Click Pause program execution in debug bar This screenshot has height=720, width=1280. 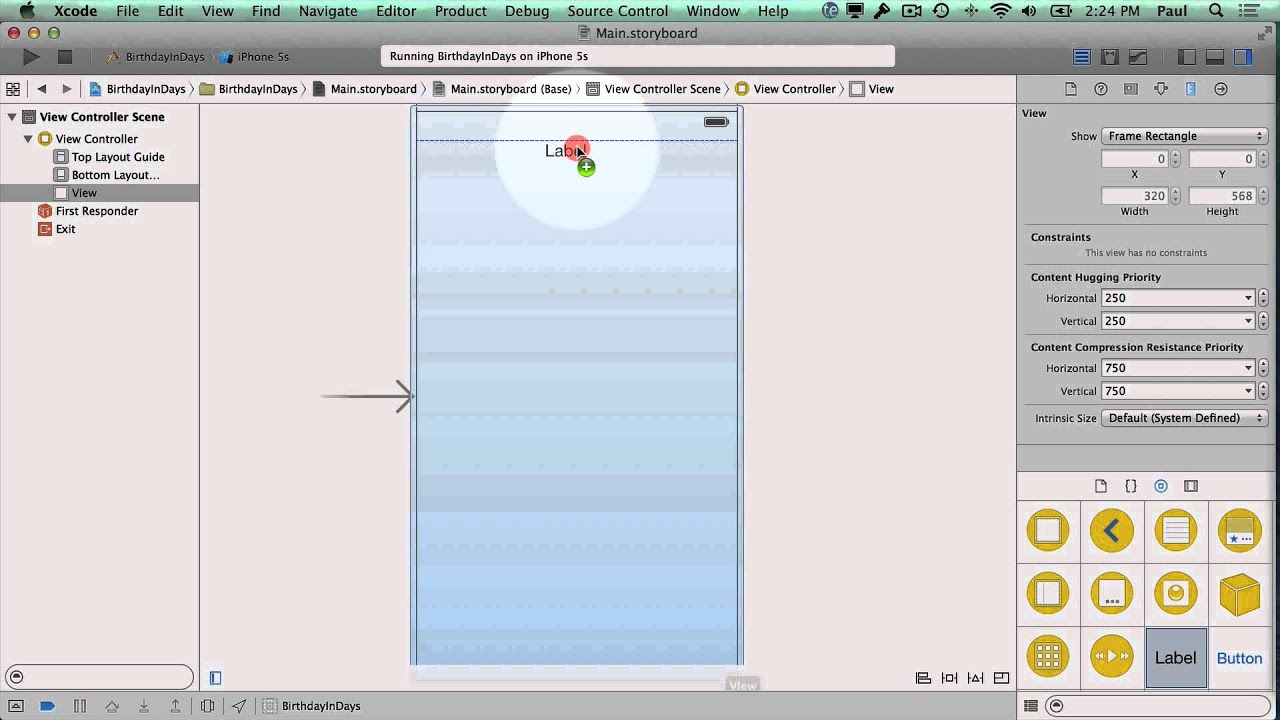[80, 706]
